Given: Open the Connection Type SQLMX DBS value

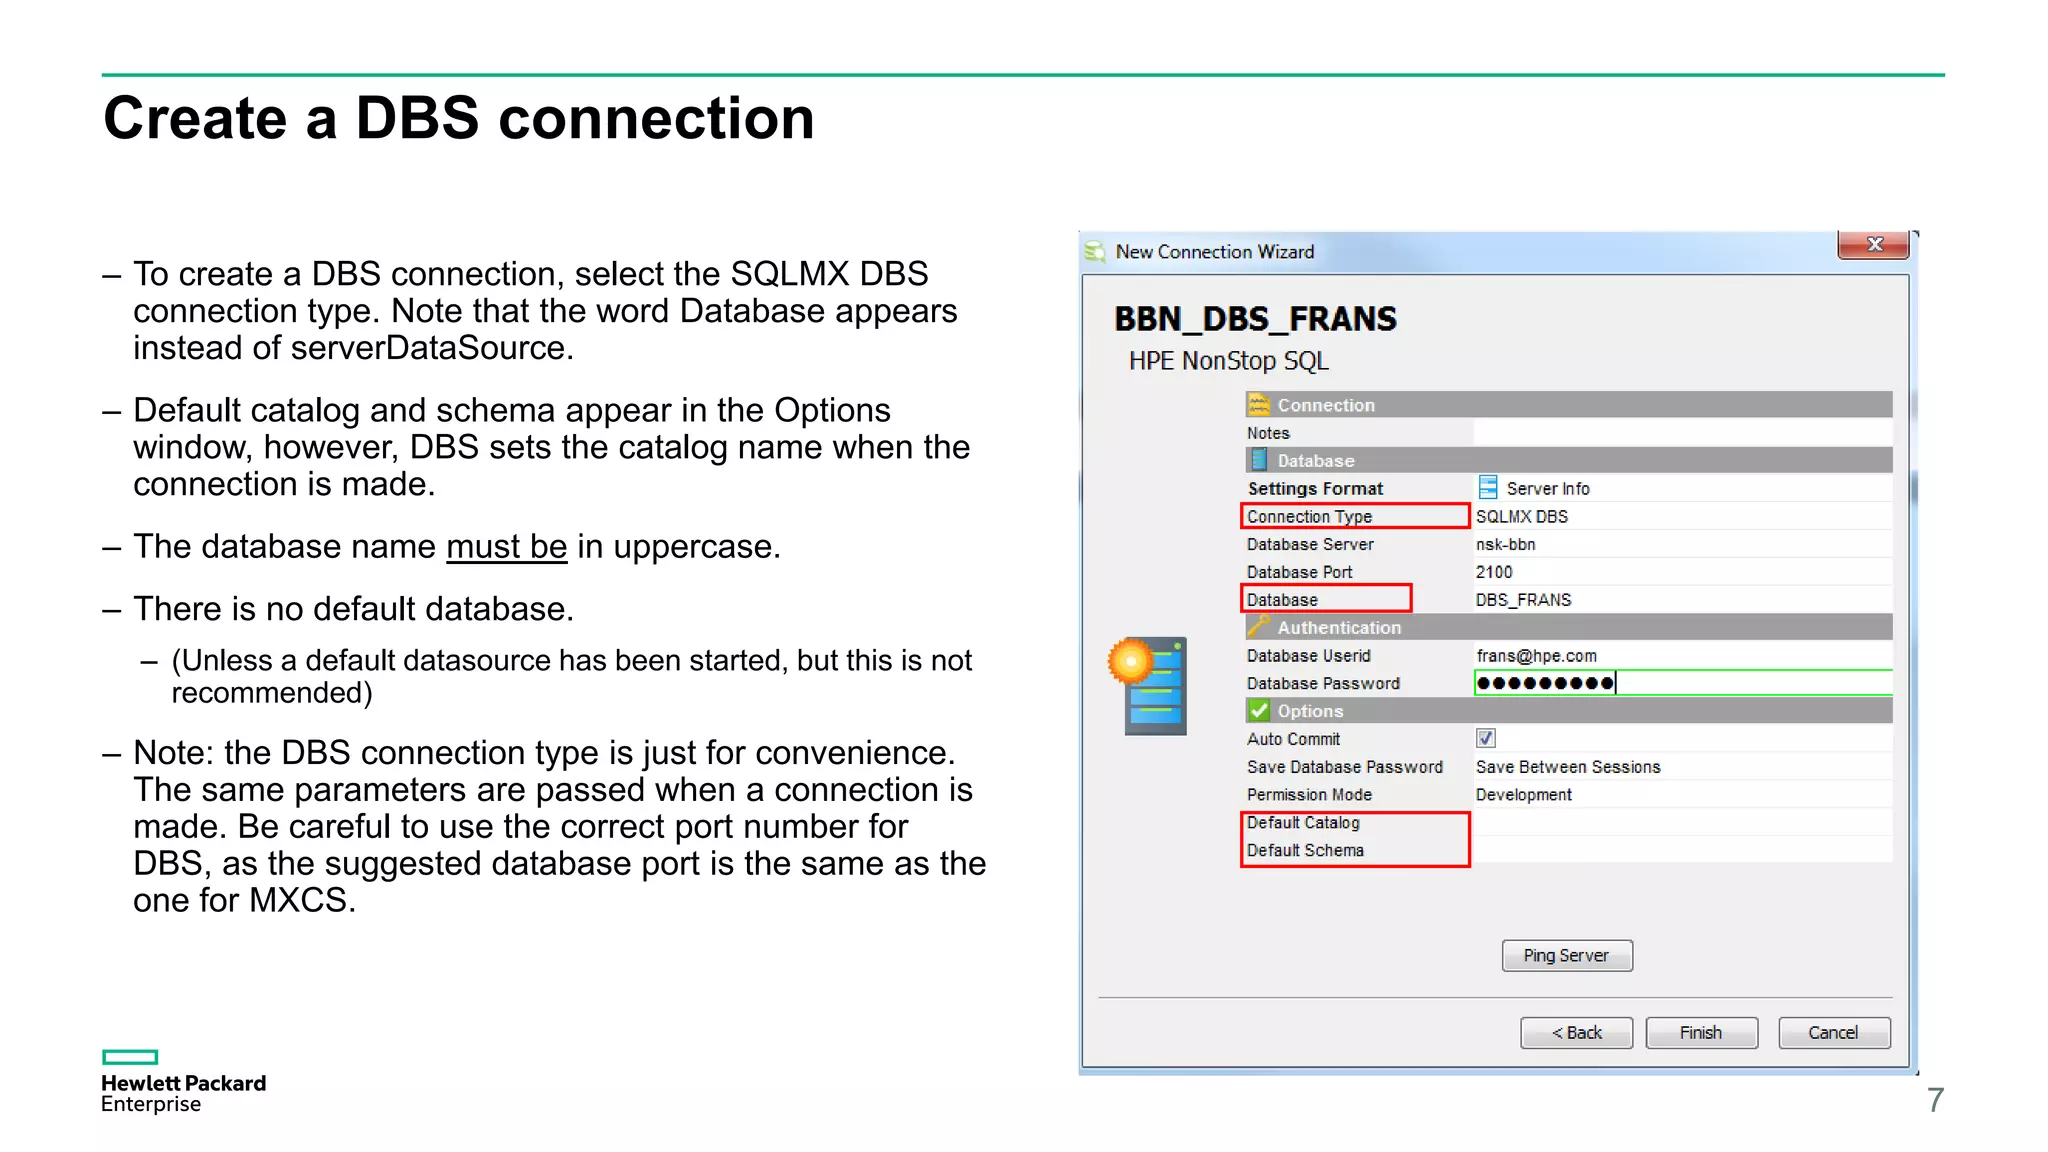Looking at the screenshot, I should tap(1683, 516).
